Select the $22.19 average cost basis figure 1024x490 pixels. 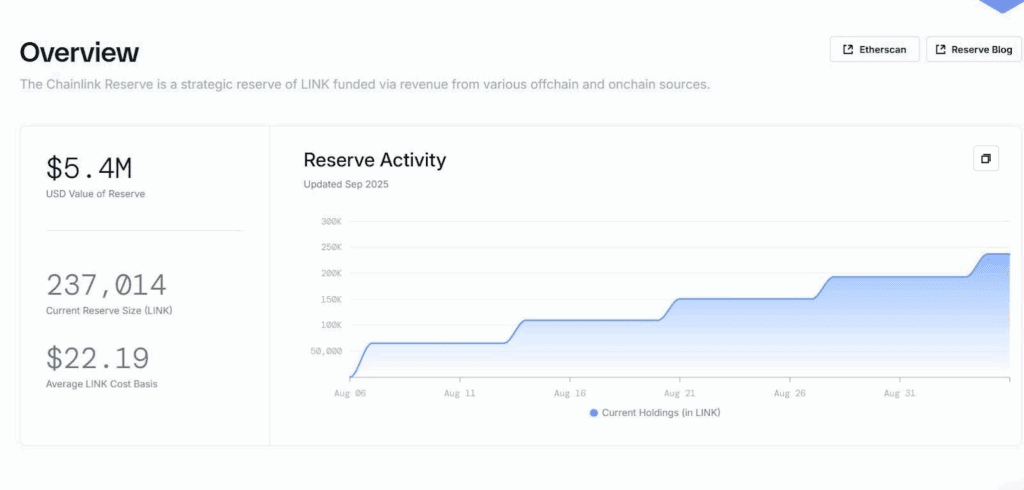[x=98, y=358]
